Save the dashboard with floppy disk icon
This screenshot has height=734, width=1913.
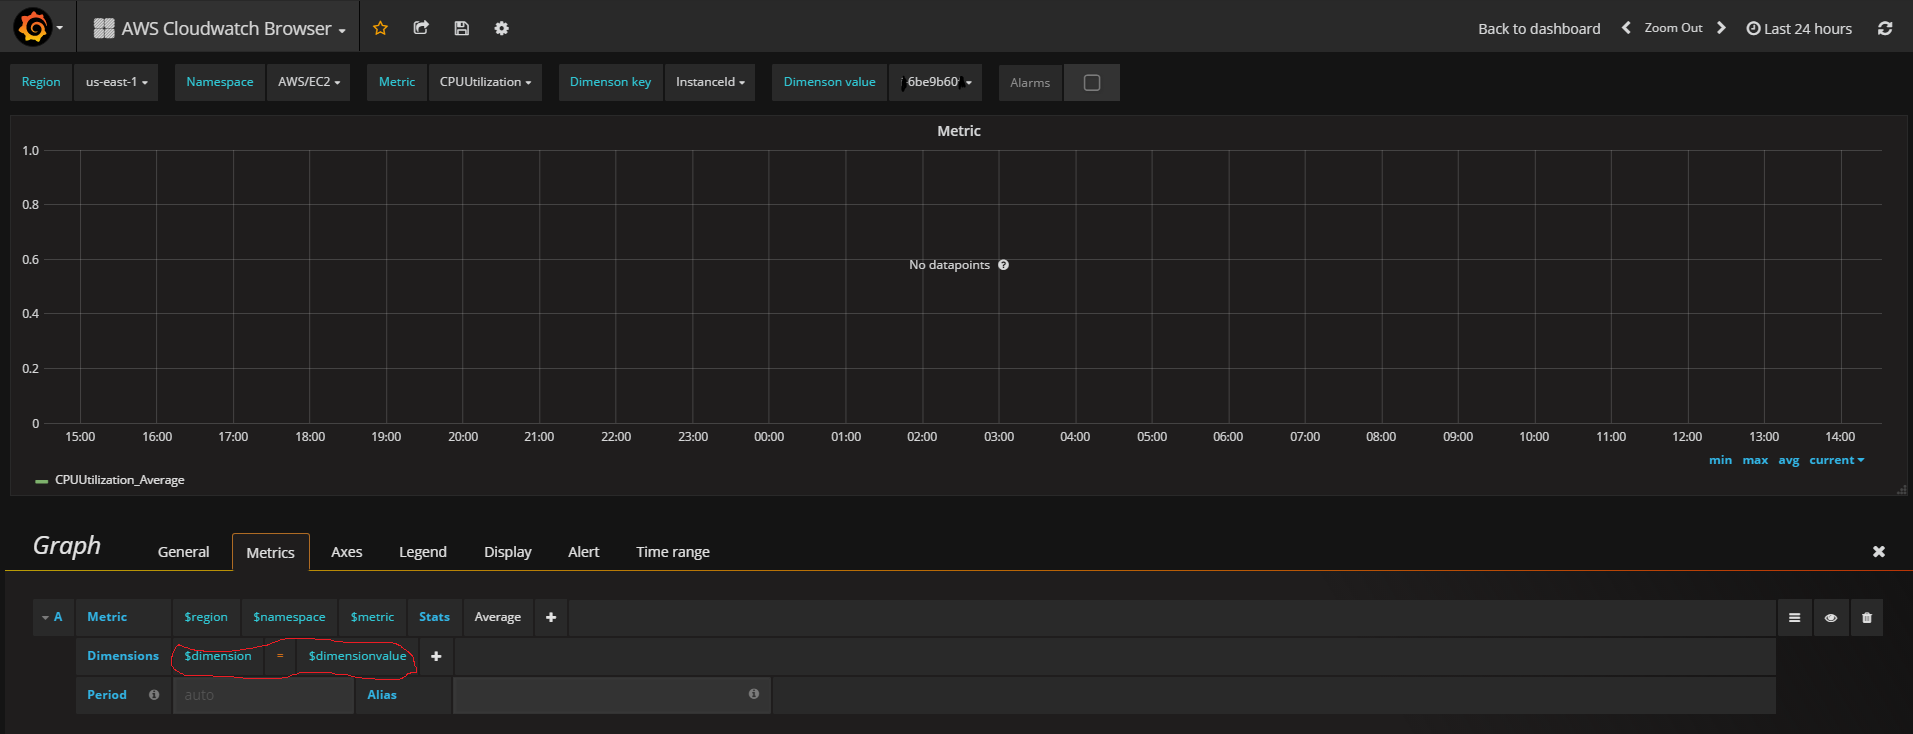(461, 28)
